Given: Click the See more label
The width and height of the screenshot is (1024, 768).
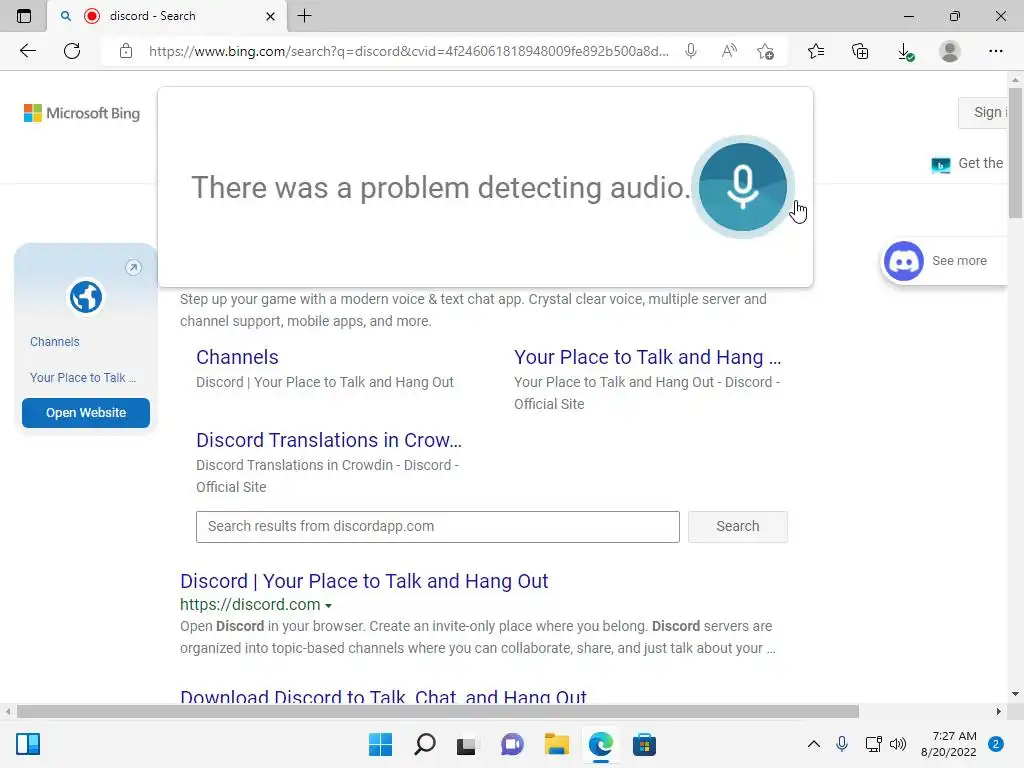Looking at the screenshot, I should 959,261.
